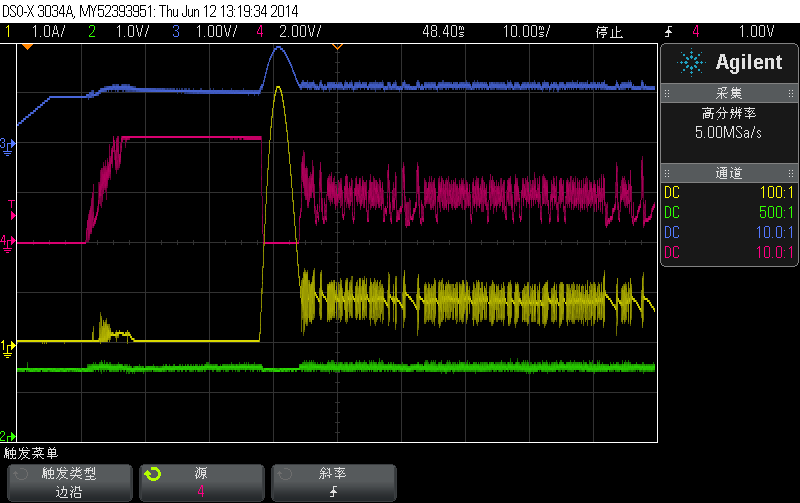Click the pink trigger level T marker
The width and height of the screenshot is (800, 503).
(12, 210)
